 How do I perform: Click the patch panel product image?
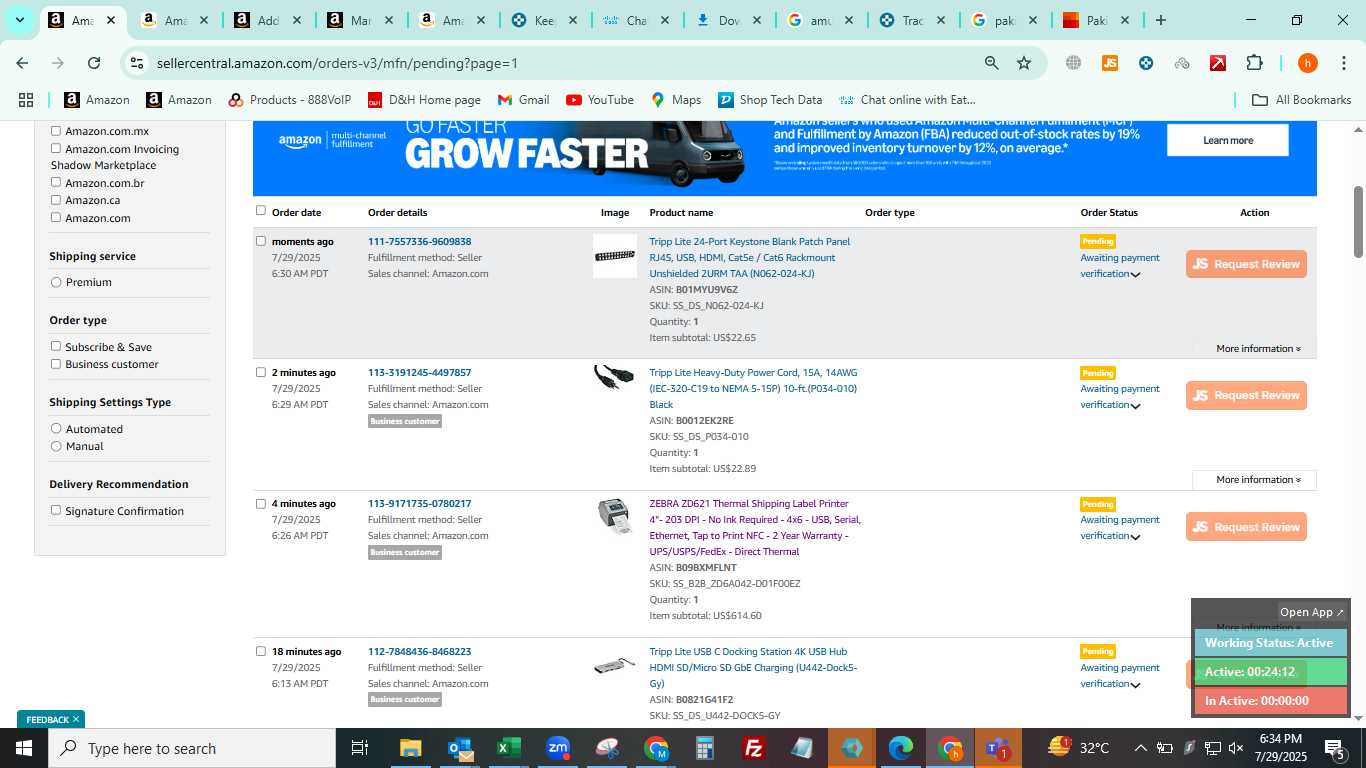tap(614, 256)
